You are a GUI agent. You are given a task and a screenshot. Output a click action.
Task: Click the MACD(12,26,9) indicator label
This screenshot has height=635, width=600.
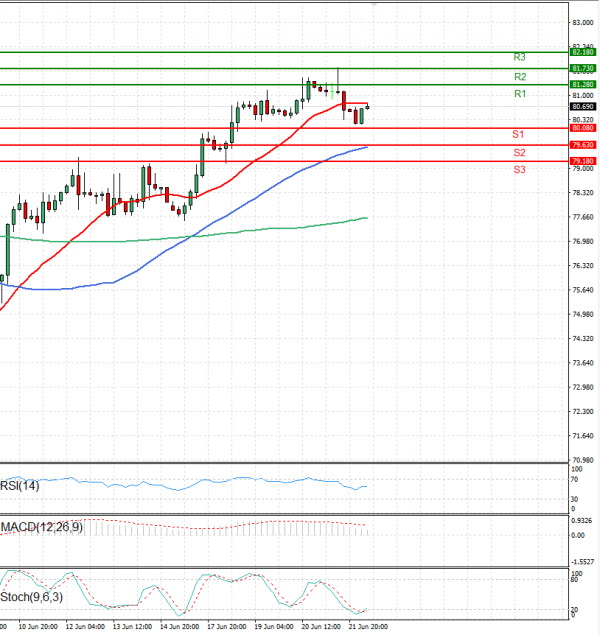(x=42, y=527)
